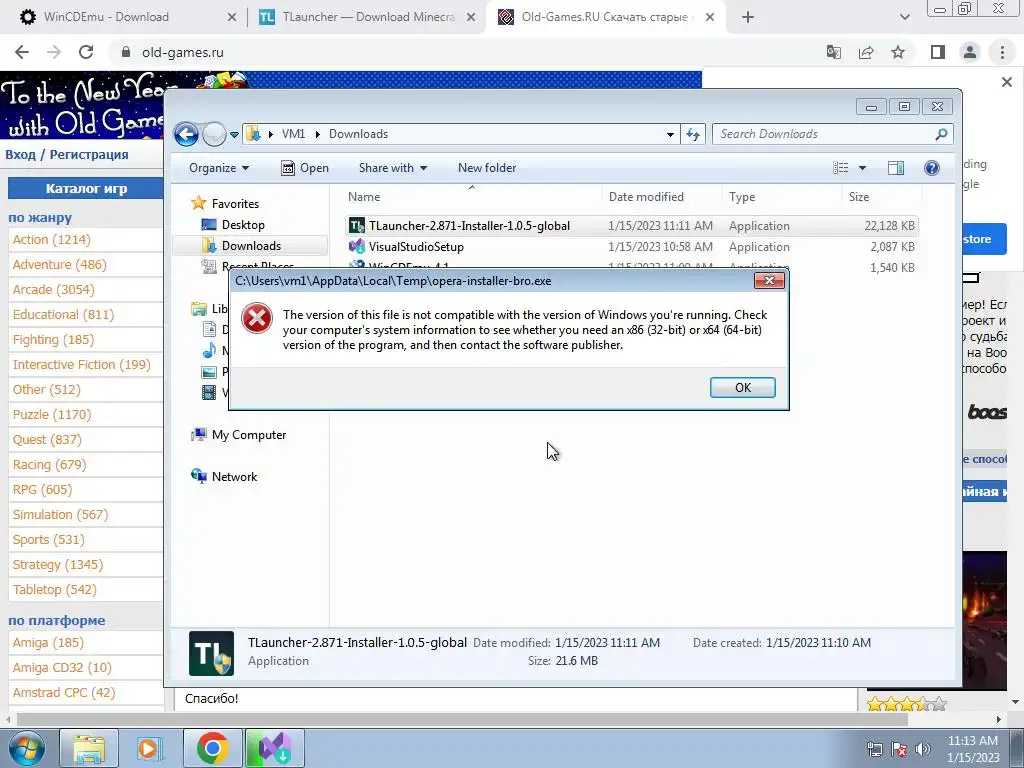This screenshot has height=768, width=1024.
Task: Open the Strategy (1345) genre link
Action: tap(57, 564)
